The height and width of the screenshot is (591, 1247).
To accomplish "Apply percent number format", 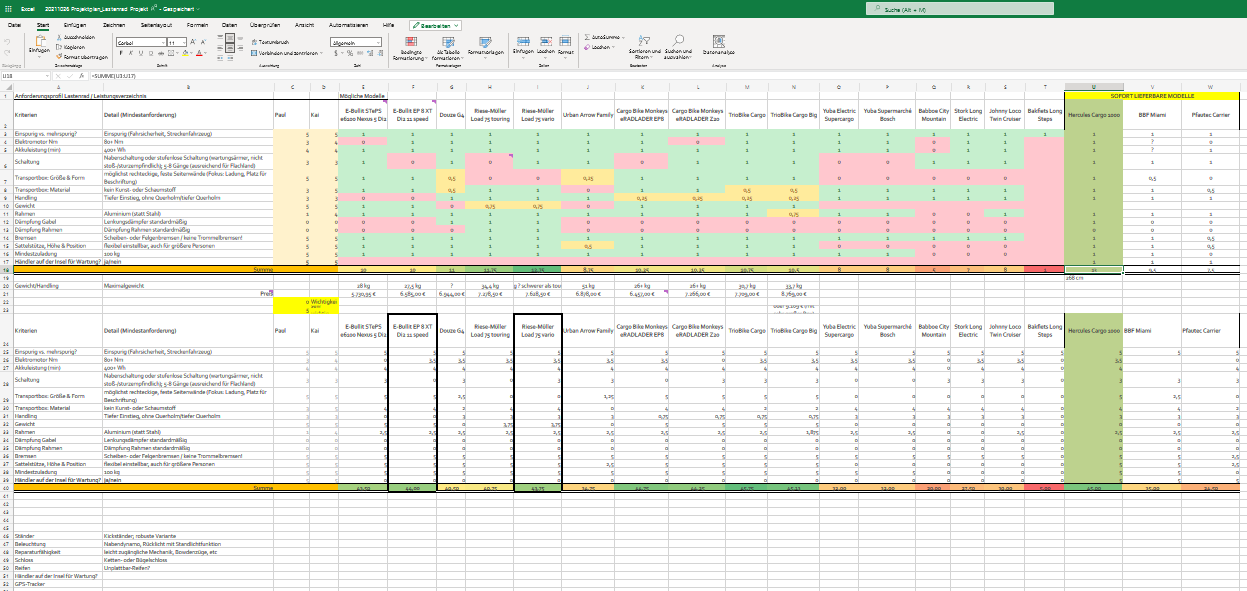I will tap(348, 54).
